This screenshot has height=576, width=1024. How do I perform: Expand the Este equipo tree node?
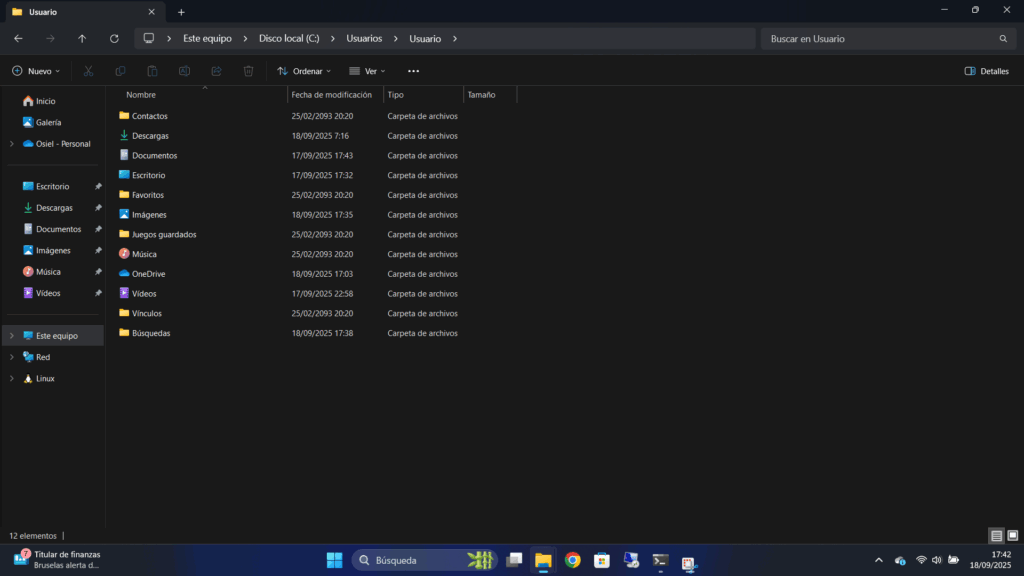point(11,336)
